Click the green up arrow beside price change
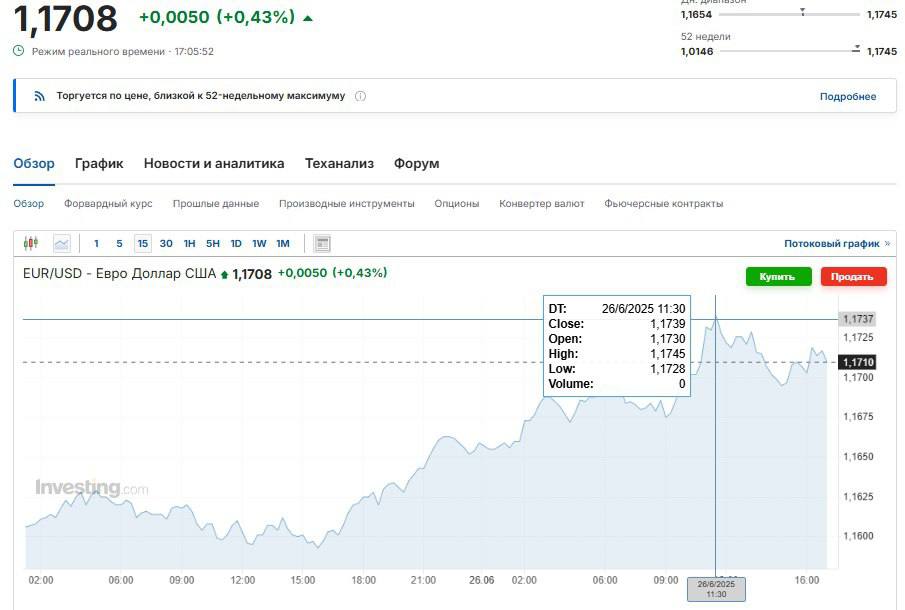905x610 pixels. [307, 18]
